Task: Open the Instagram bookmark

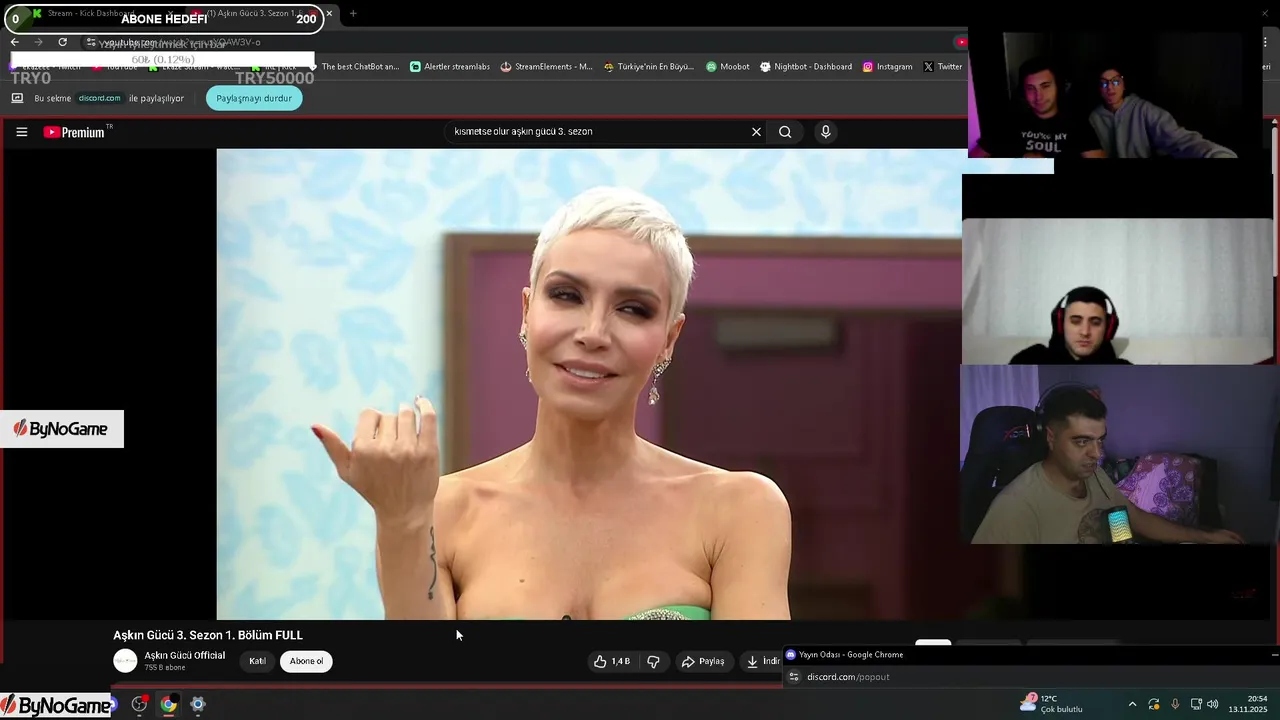Action: 888,67
